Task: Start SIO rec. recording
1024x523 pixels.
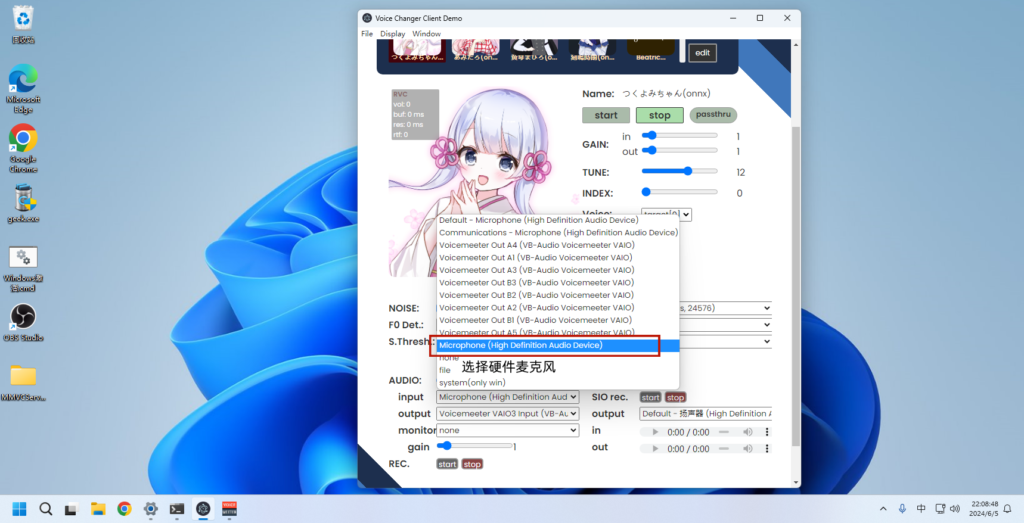Action: coord(650,397)
